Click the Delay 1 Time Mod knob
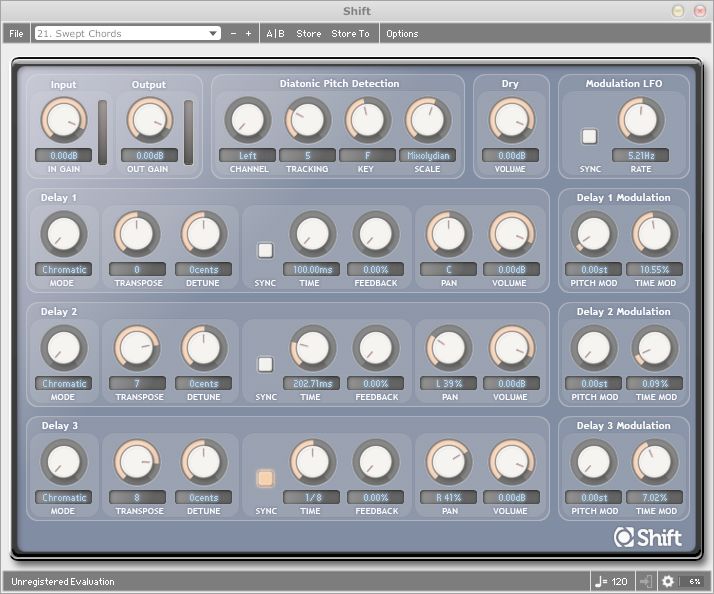Viewport: 714px width, 594px height. point(654,234)
